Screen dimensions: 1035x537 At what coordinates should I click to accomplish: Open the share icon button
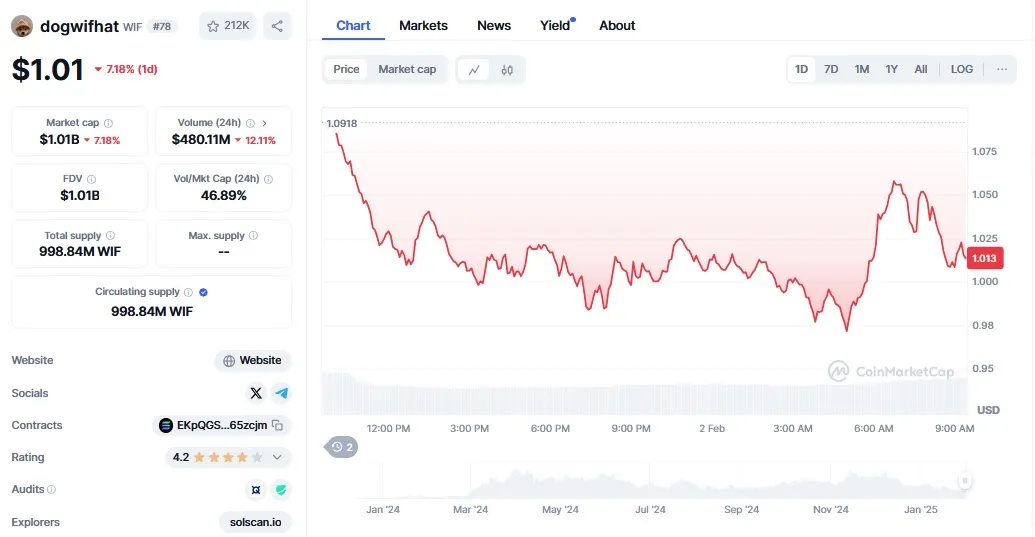point(277,26)
